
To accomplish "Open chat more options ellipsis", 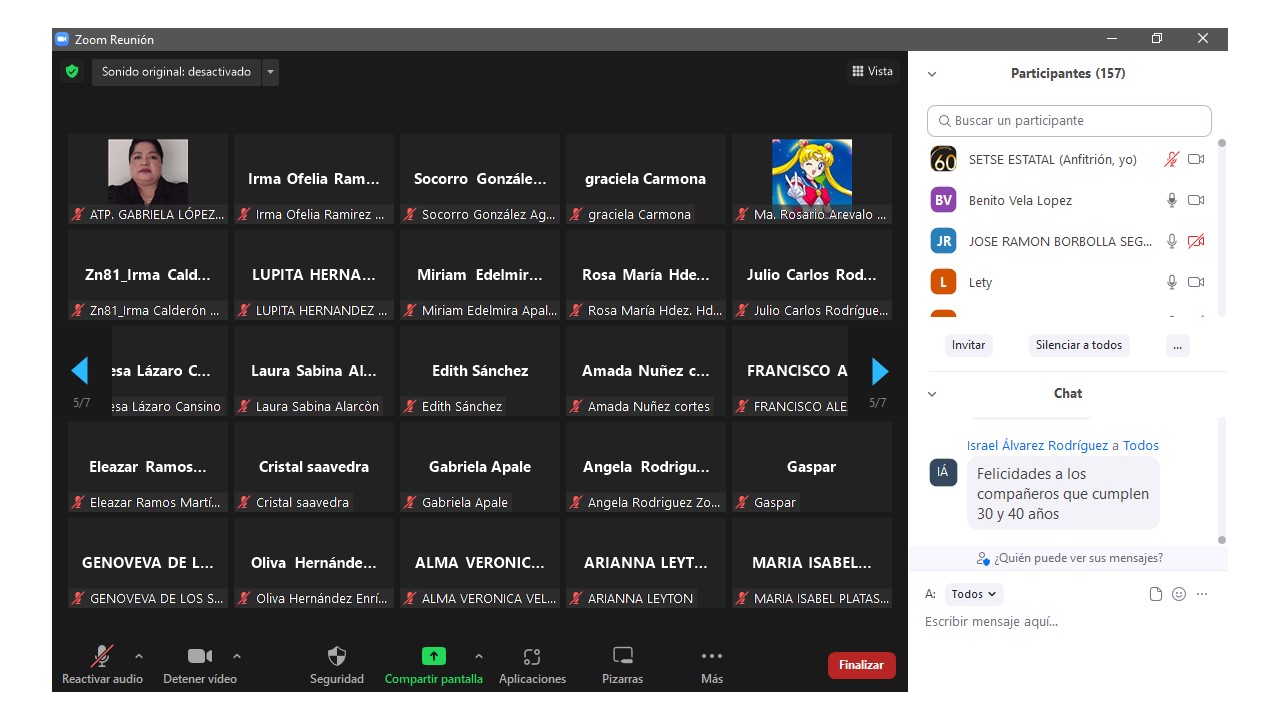I will point(1202,594).
